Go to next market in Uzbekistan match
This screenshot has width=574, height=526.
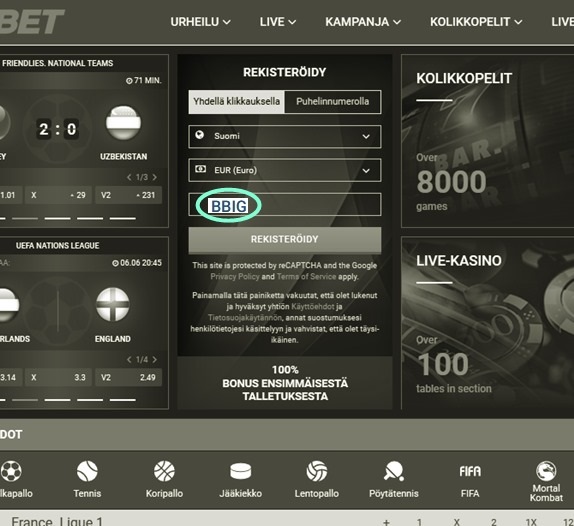(155, 178)
